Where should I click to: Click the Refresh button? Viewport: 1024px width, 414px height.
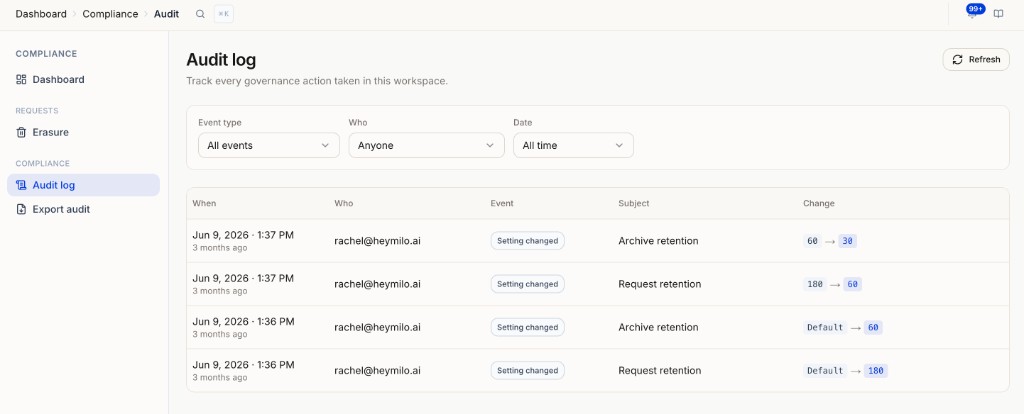976,59
